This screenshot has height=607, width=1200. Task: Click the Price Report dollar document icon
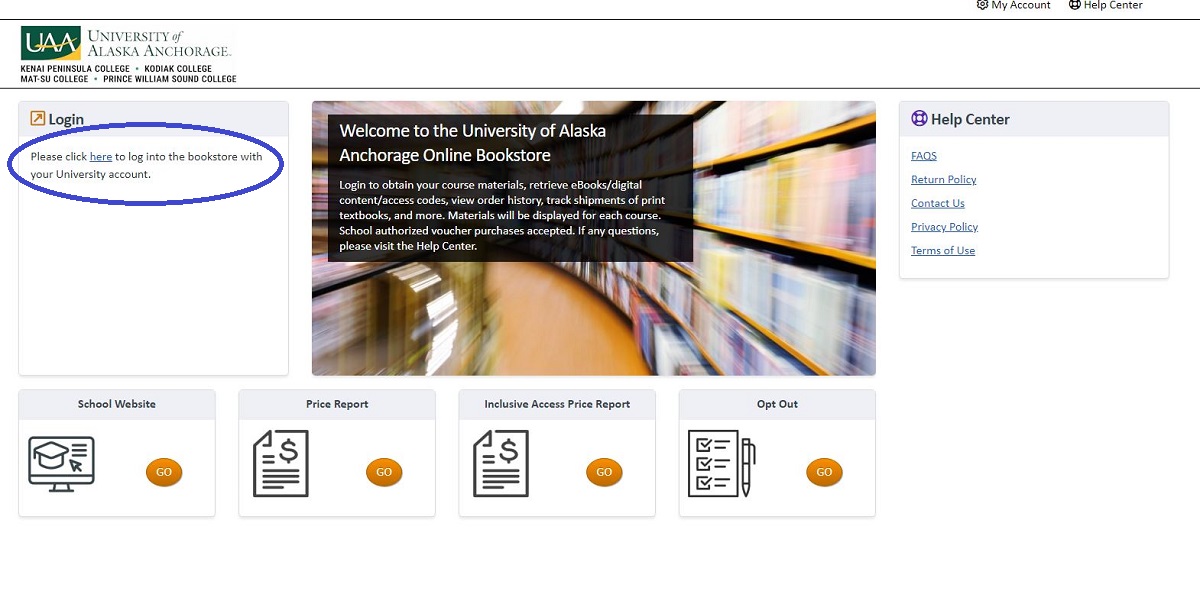(x=281, y=464)
